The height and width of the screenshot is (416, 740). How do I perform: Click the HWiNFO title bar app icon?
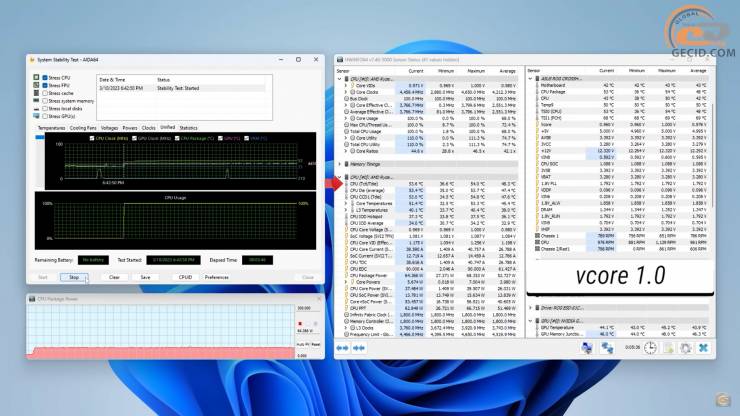coord(340,60)
